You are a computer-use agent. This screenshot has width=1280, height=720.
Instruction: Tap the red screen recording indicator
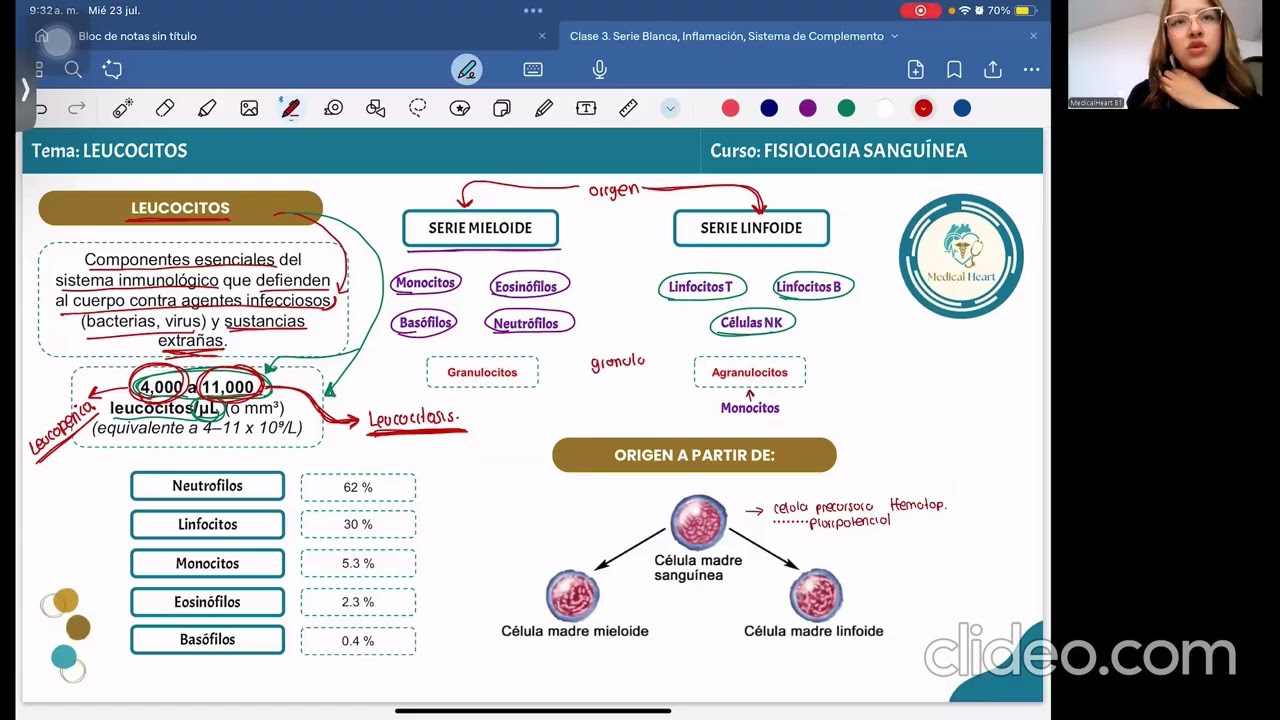tap(920, 11)
